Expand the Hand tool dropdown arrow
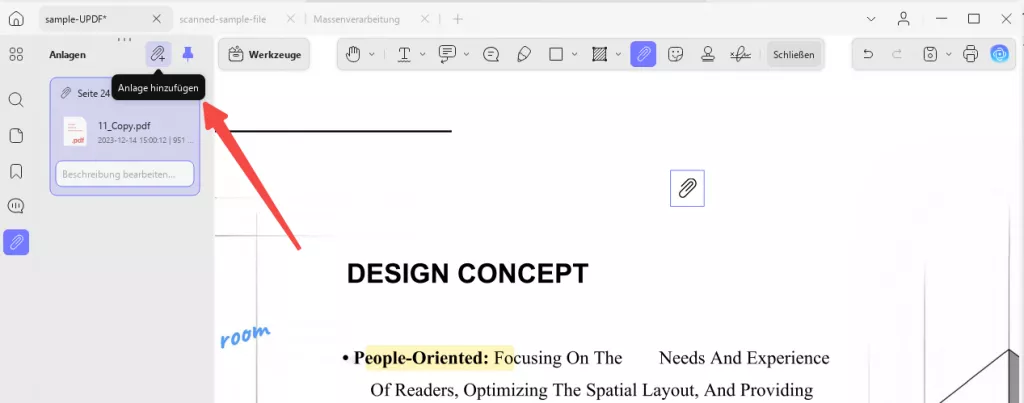This screenshot has width=1024, height=403. [x=372, y=54]
